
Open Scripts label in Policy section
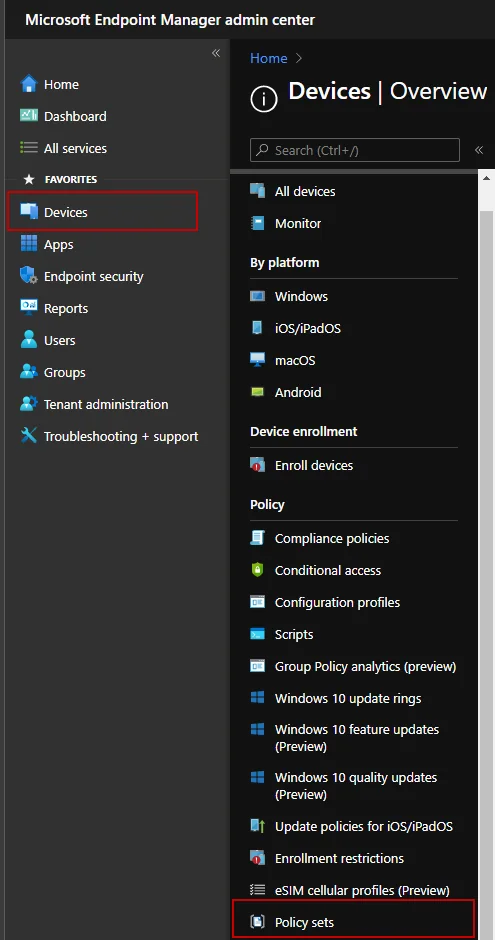click(294, 634)
